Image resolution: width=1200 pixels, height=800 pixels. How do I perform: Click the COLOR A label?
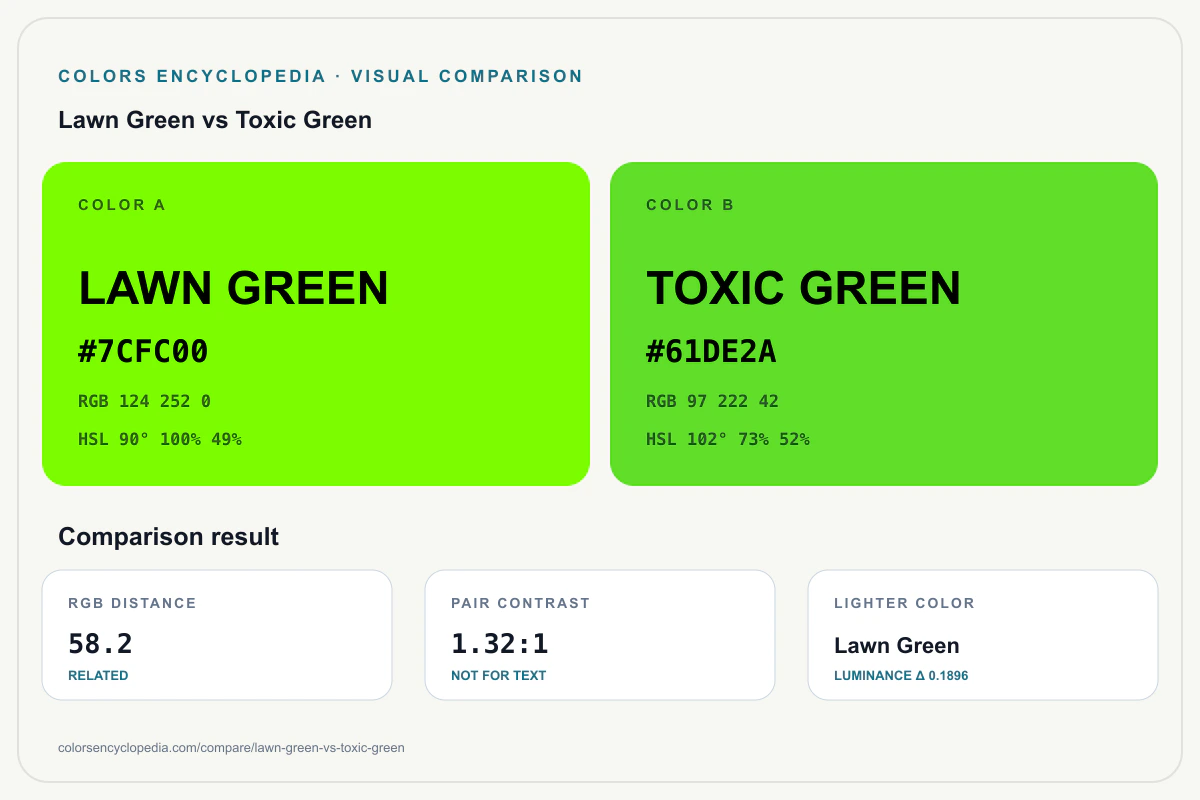[x=122, y=205]
